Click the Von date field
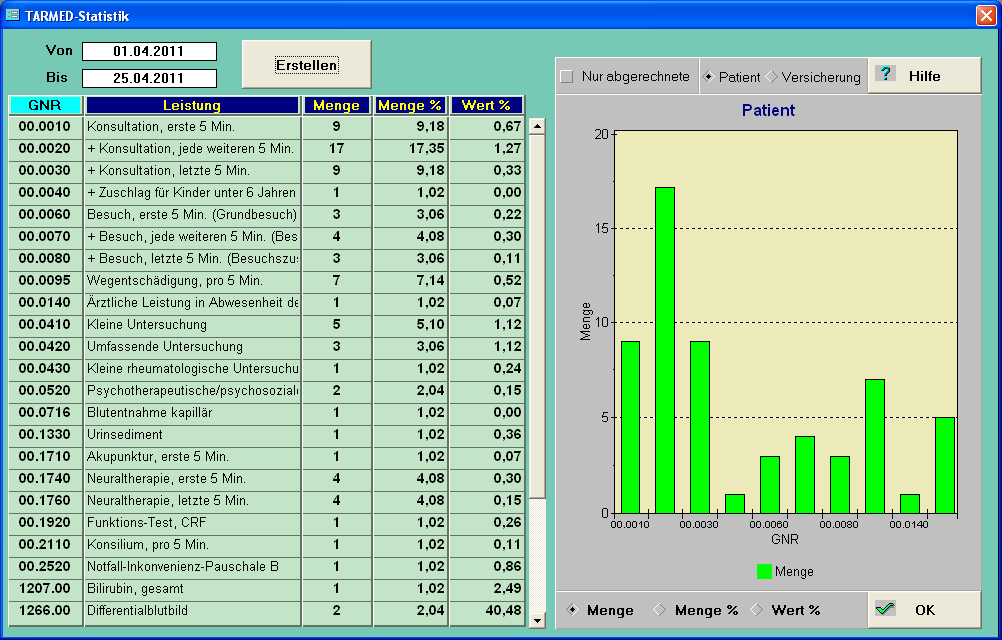The image size is (1002, 640). [x=150, y=51]
